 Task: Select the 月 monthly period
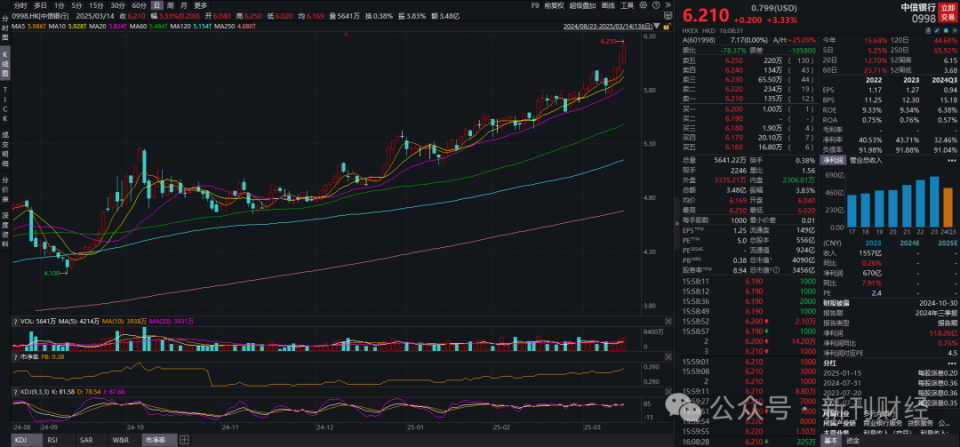[183, 5]
